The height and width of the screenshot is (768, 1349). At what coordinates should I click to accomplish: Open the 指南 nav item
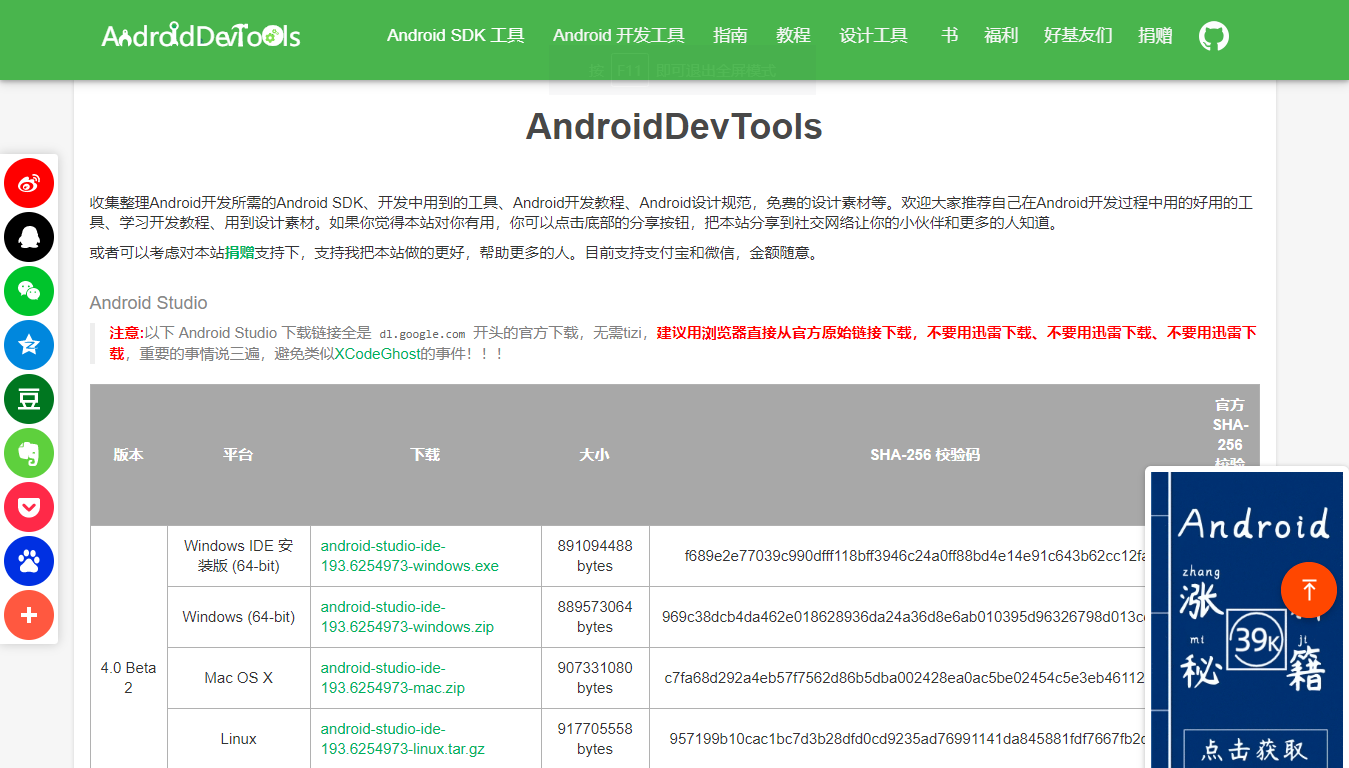(730, 36)
